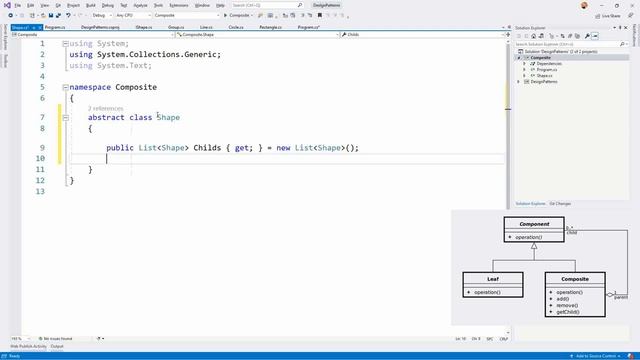Click the search magnifier icon in title bar
Screen dimensions: 640x360
pos(300,5)
